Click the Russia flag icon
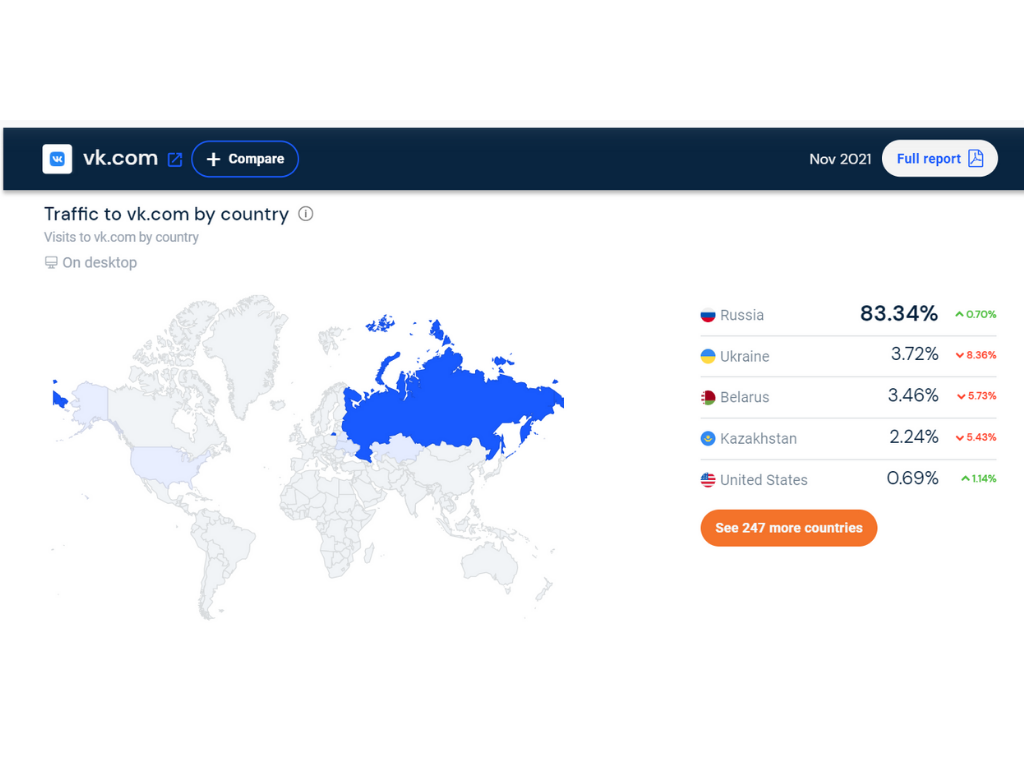The height and width of the screenshot is (768, 1024). [x=708, y=315]
